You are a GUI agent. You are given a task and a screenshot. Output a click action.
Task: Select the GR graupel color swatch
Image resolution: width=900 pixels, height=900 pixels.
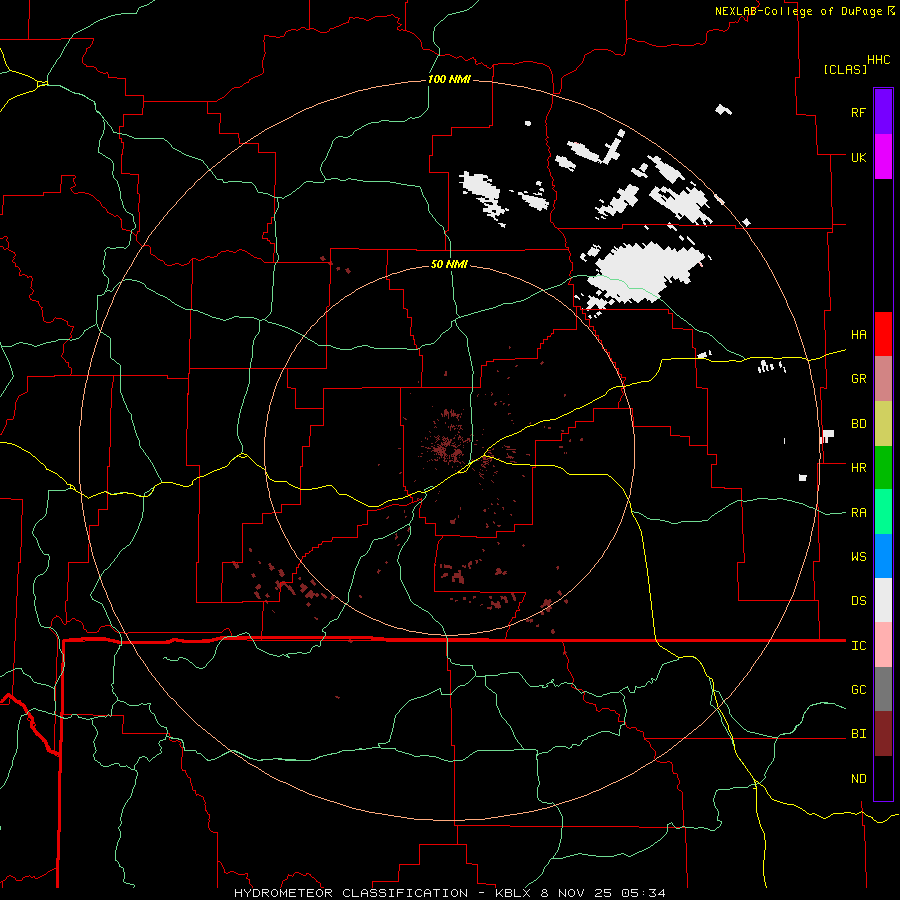tap(883, 378)
